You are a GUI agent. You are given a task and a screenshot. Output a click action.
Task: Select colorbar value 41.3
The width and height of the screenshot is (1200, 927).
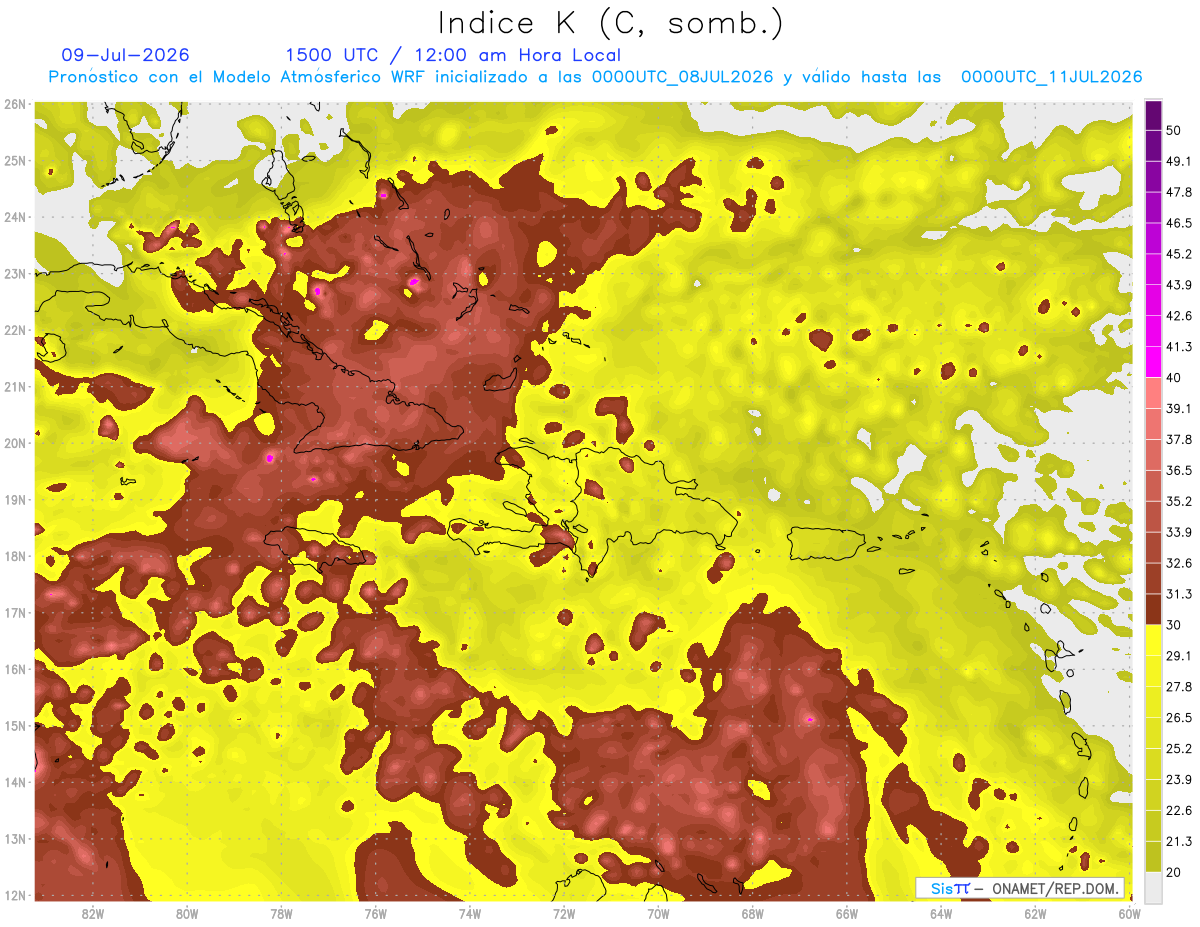(1178, 347)
